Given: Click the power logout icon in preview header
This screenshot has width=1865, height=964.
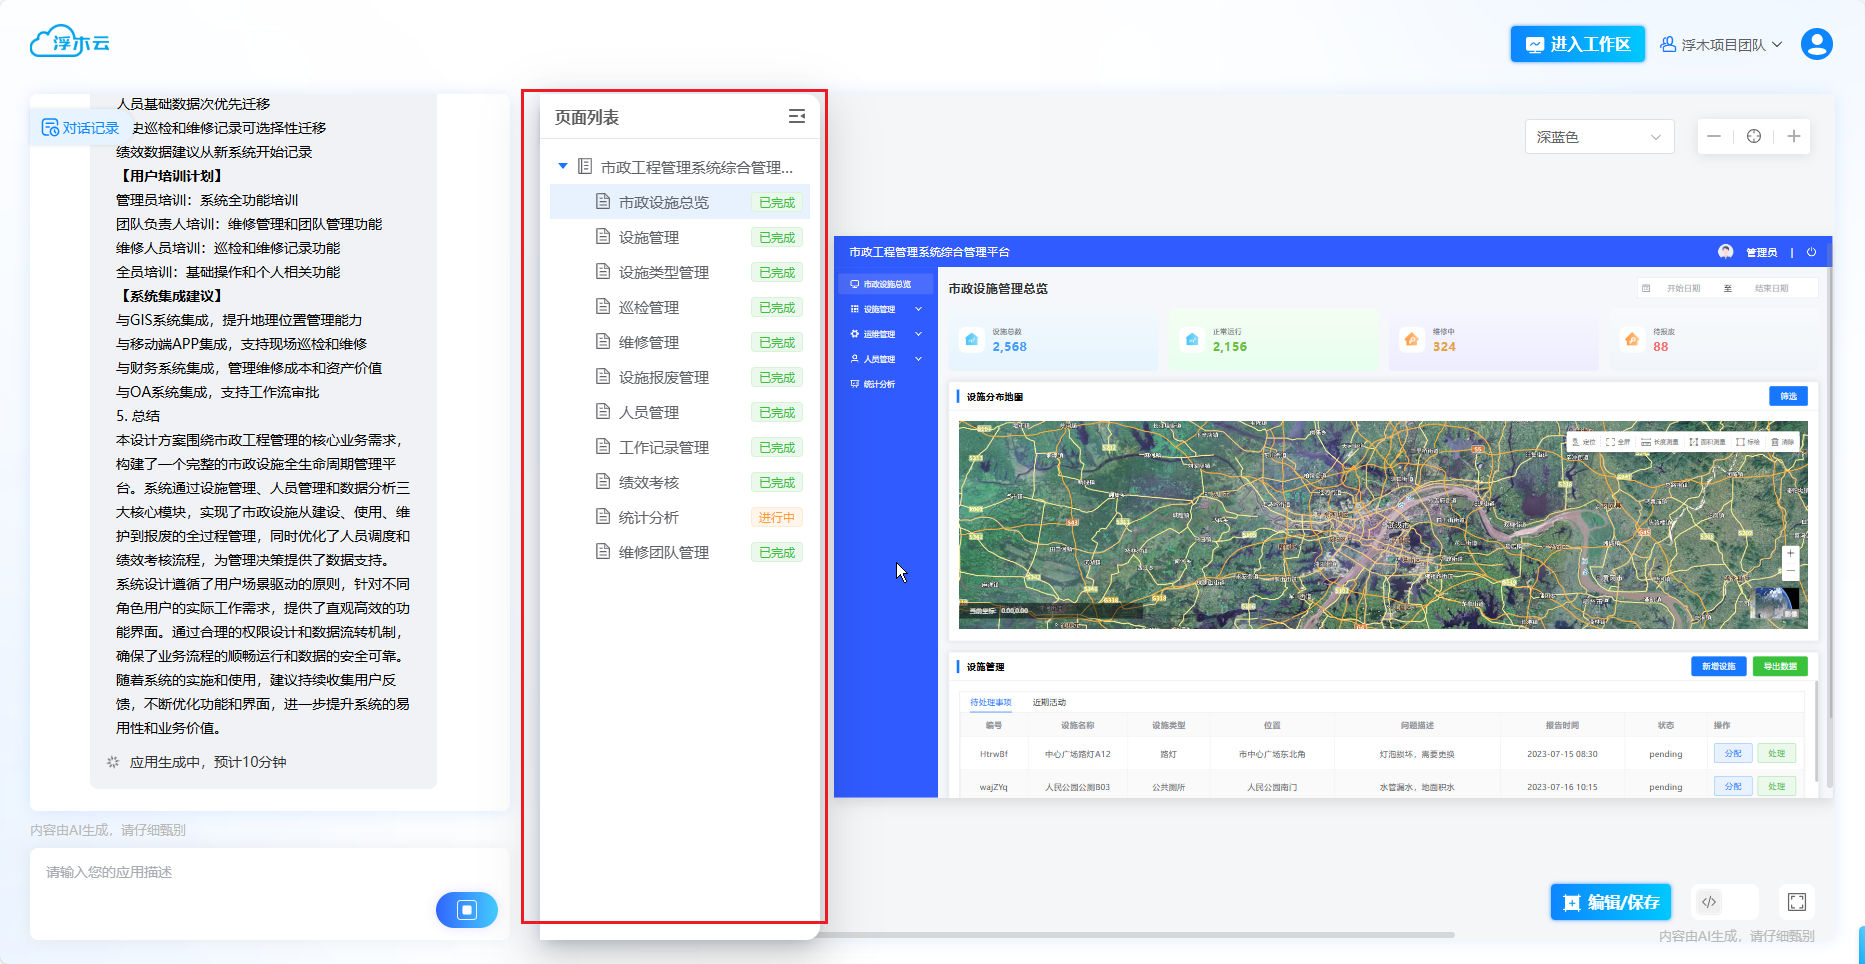Looking at the screenshot, I should coord(1811,252).
